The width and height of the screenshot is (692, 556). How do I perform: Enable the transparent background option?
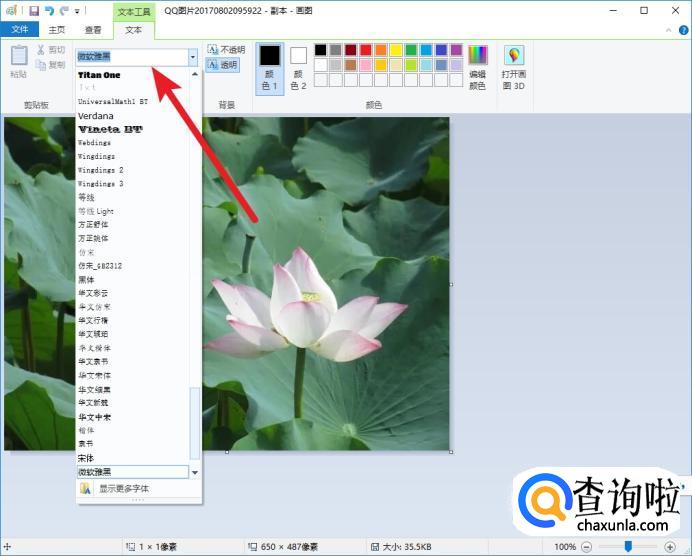pyautogui.click(x=225, y=64)
